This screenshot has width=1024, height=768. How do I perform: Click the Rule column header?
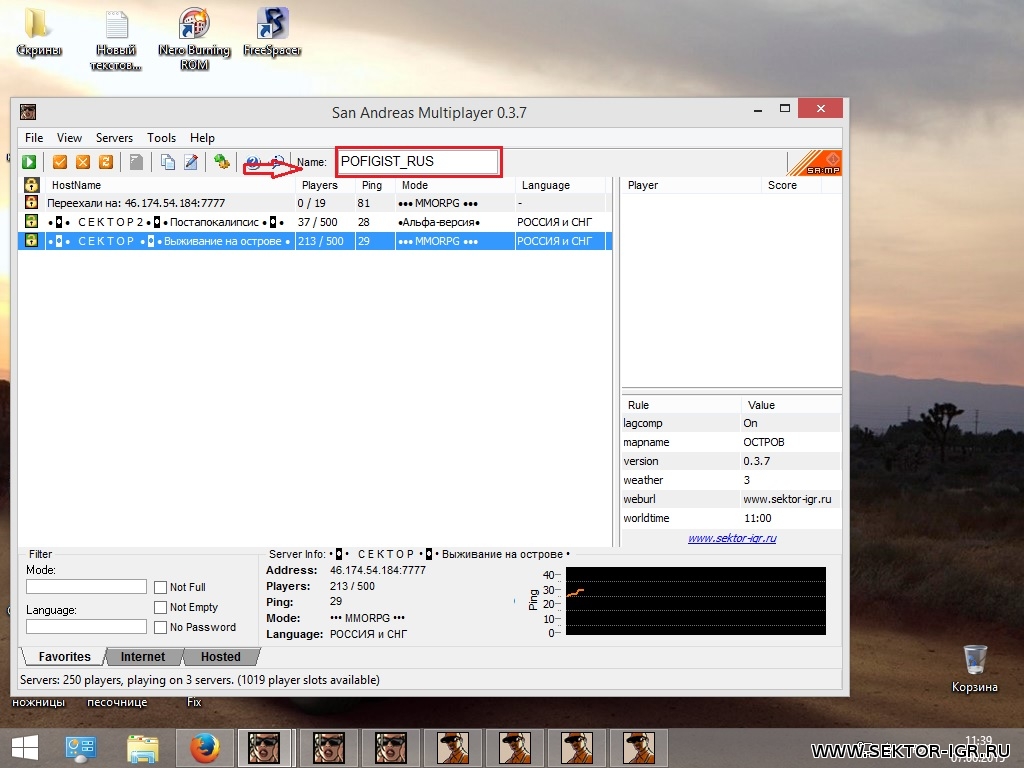coord(681,405)
